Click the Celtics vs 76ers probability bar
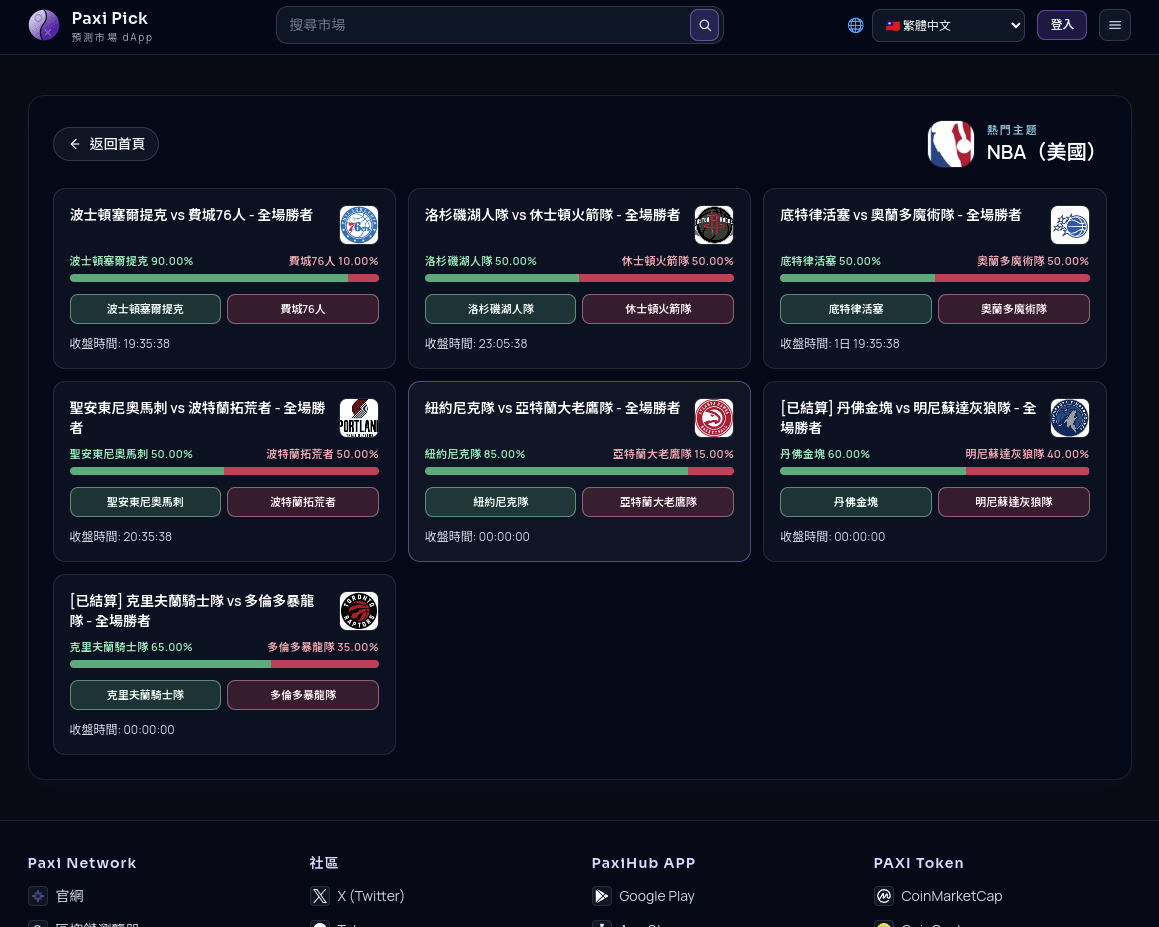Screen dimensions: 1159x927 pos(224,278)
